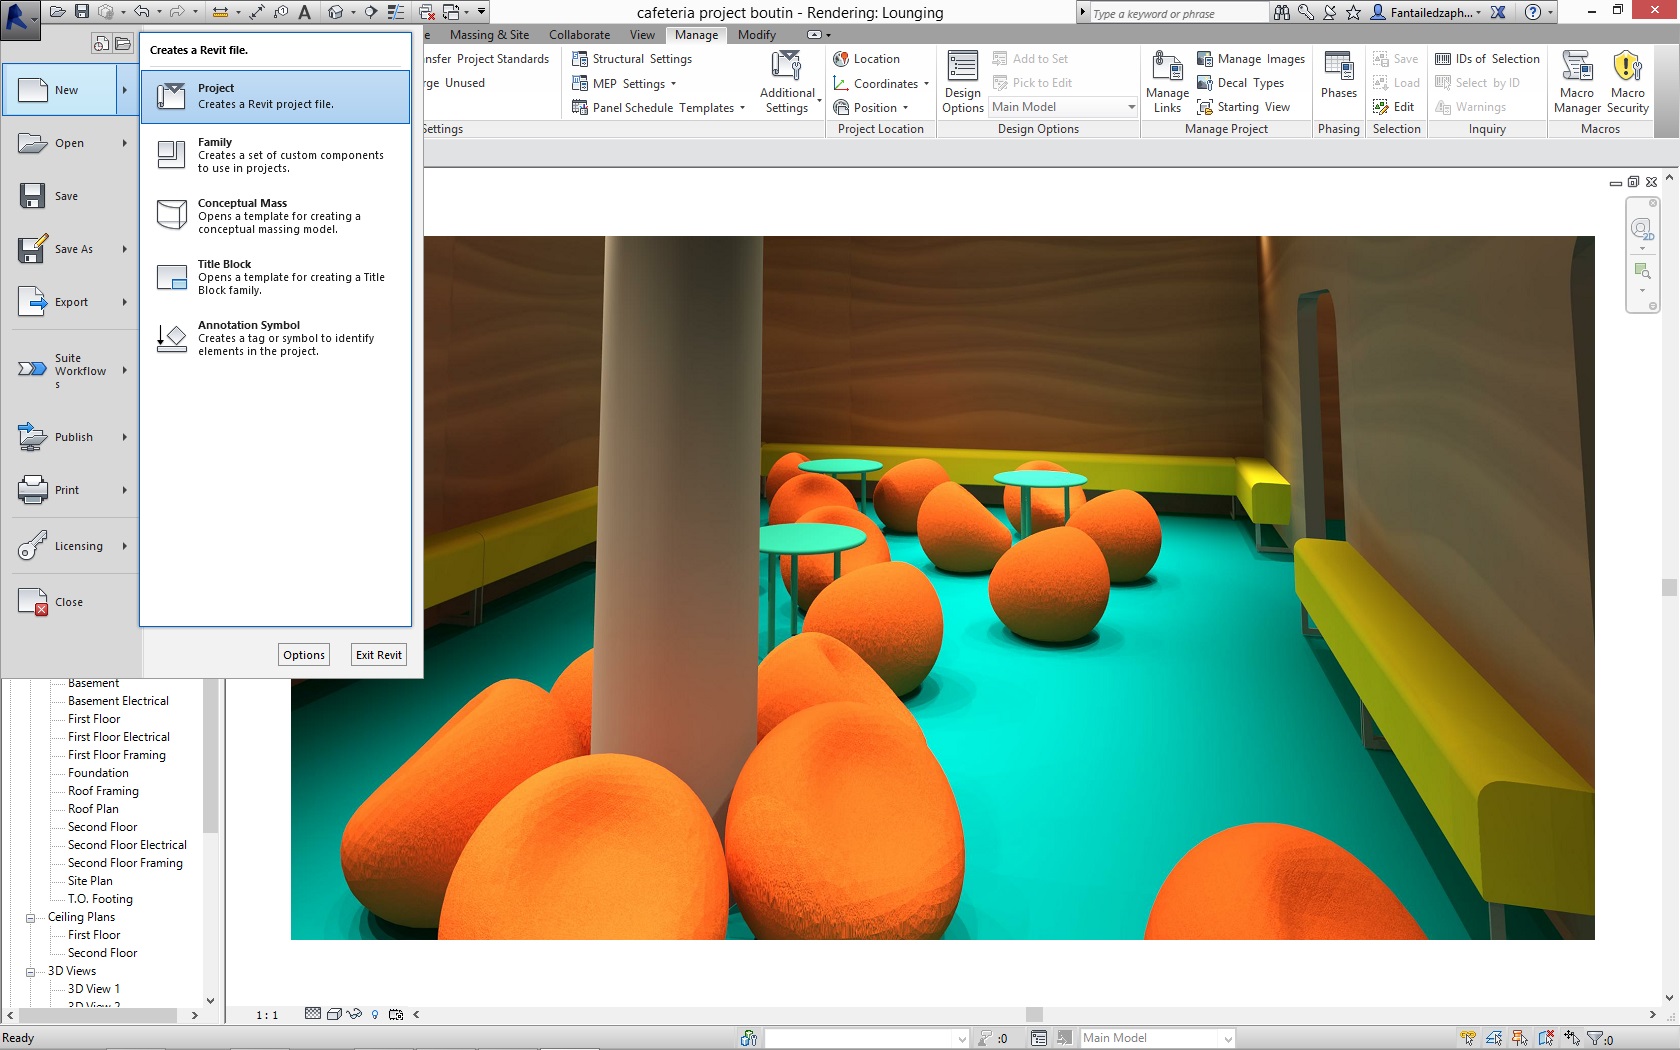Switch to the Massing & Site tab

(x=489, y=34)
